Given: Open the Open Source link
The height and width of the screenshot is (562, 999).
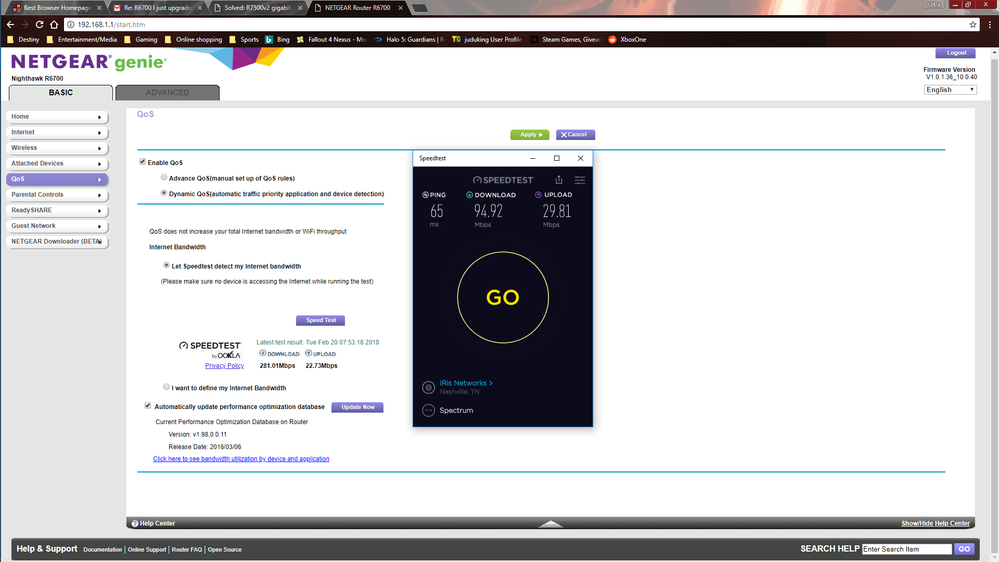Looking at the screenshot, I should (224, 549).
